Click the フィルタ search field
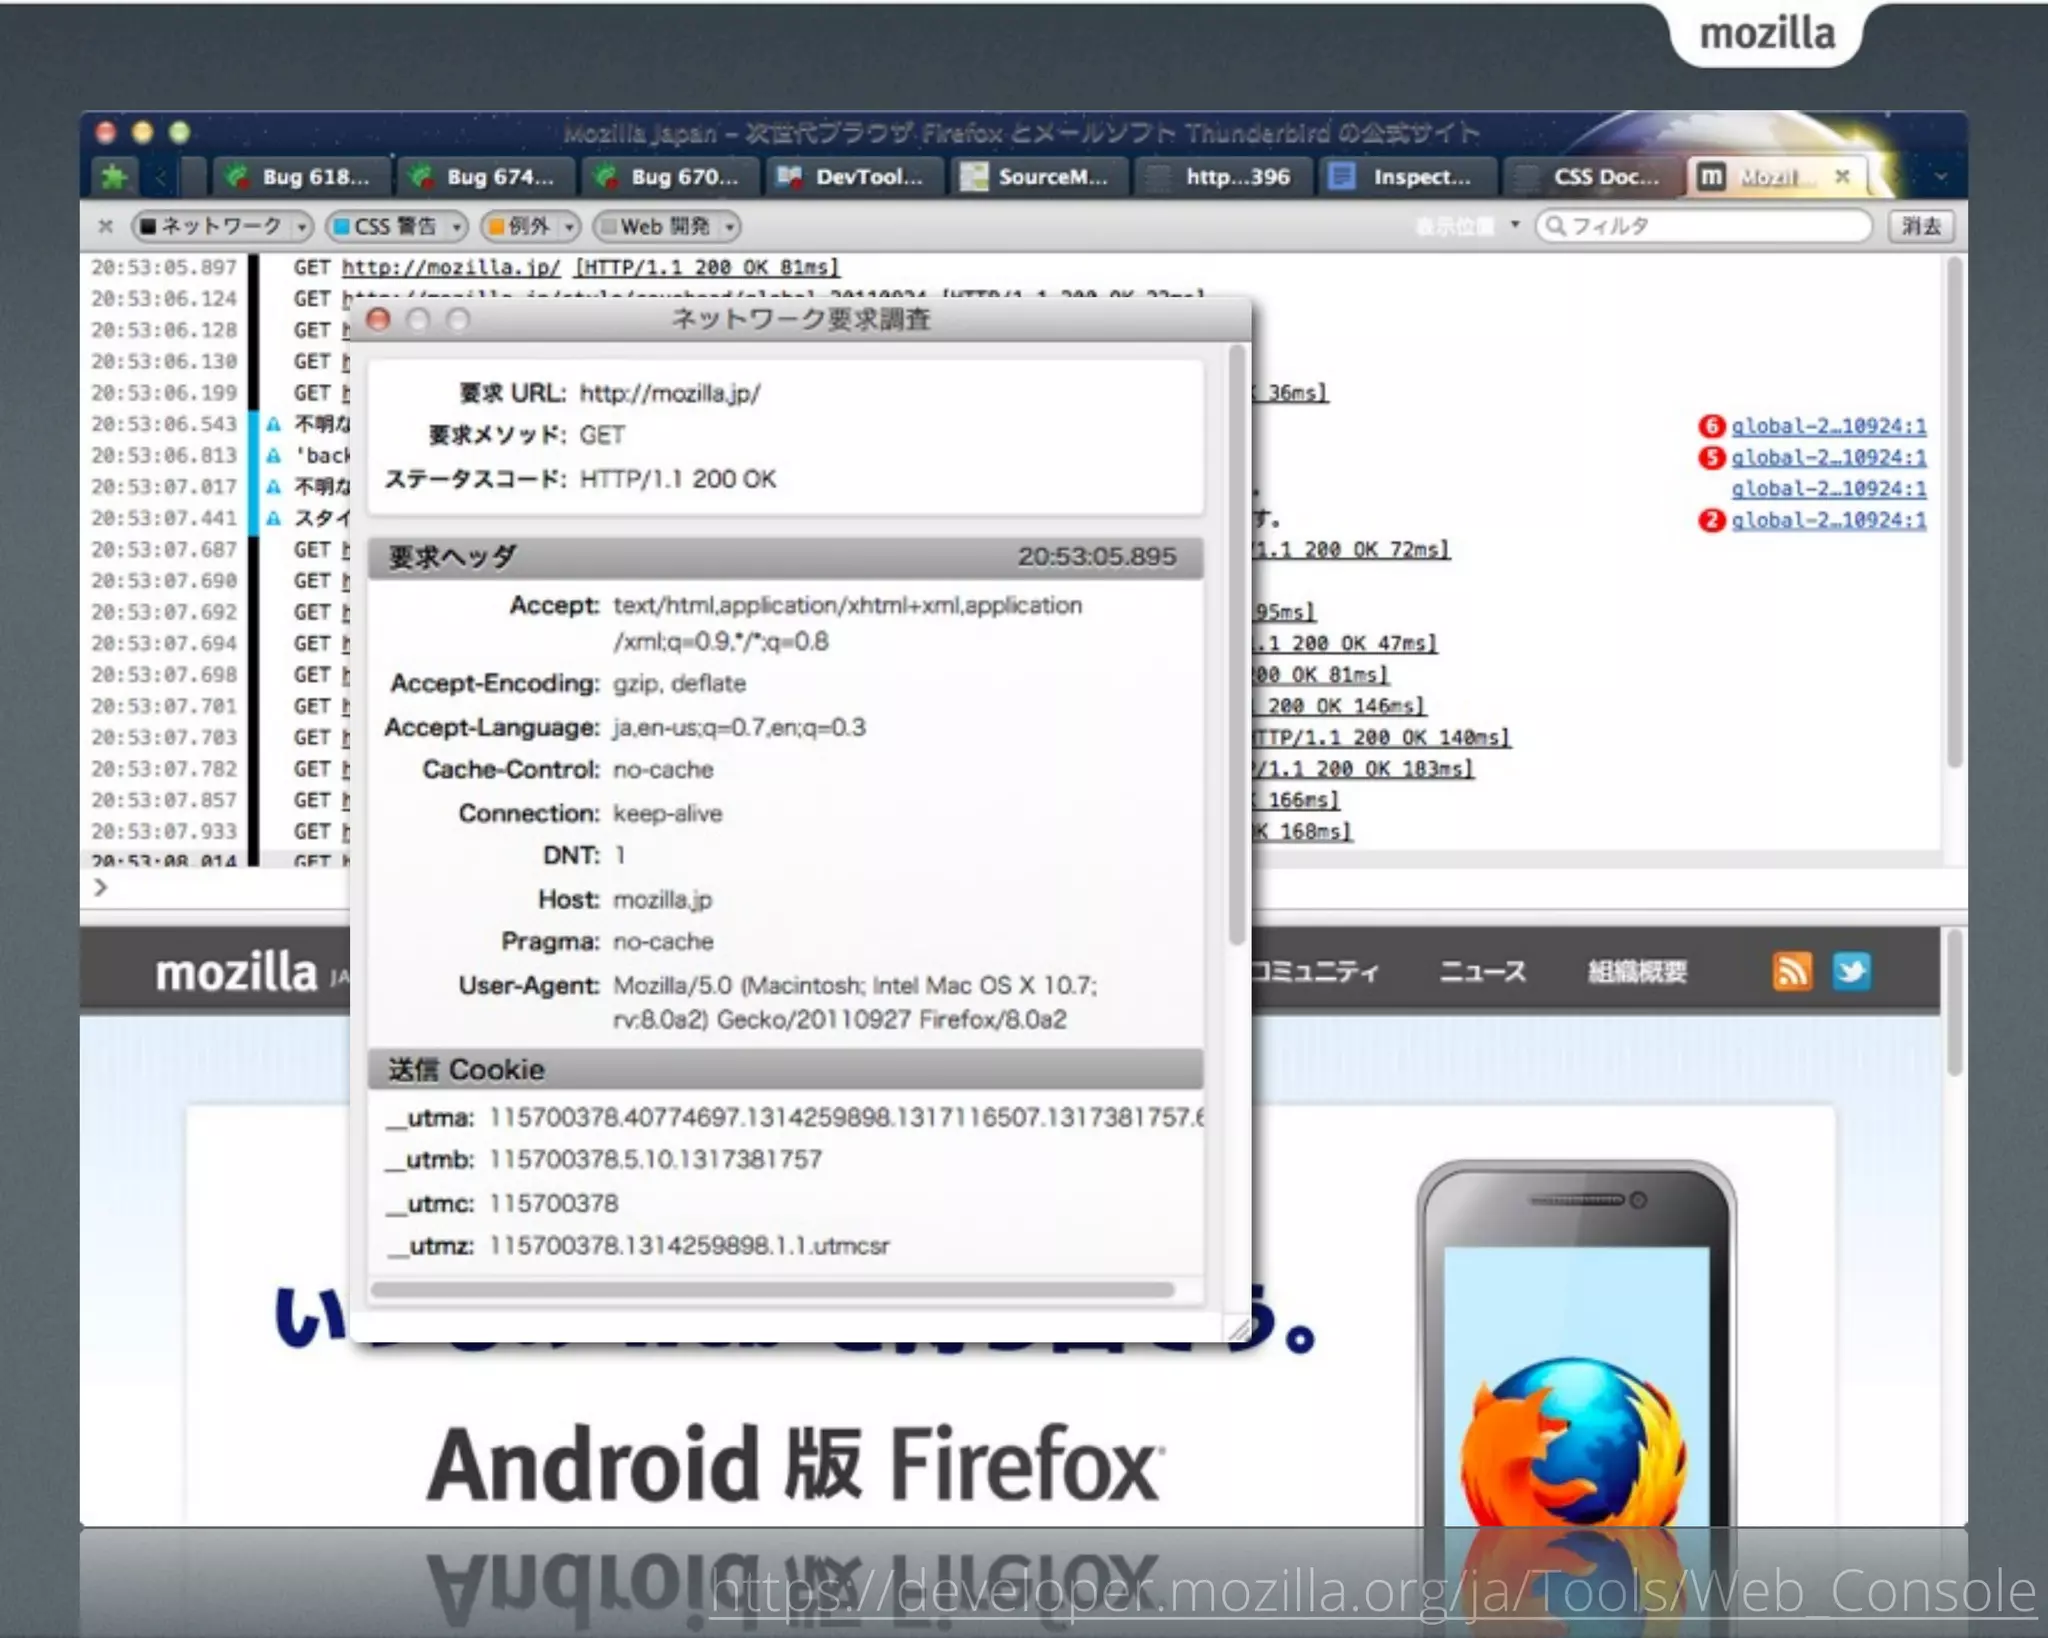The image size is (2048, 1638). 1704,226
